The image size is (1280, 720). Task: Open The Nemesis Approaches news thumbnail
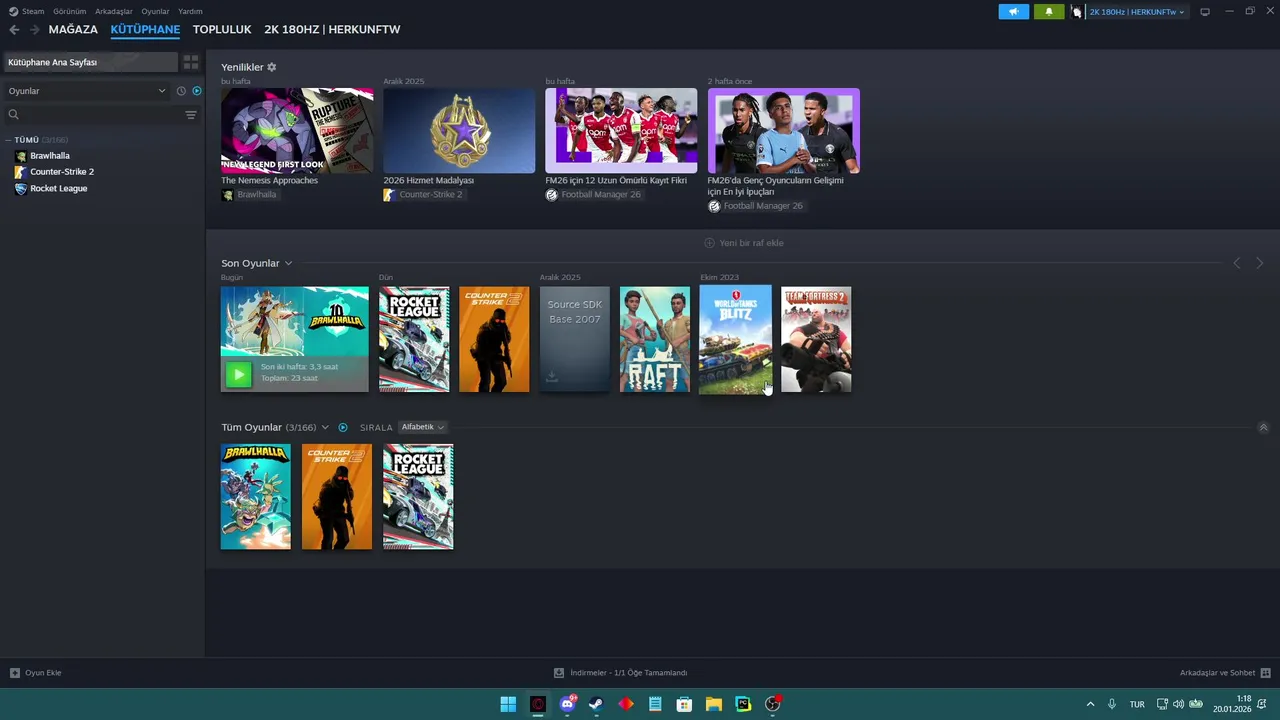point(297,131)
